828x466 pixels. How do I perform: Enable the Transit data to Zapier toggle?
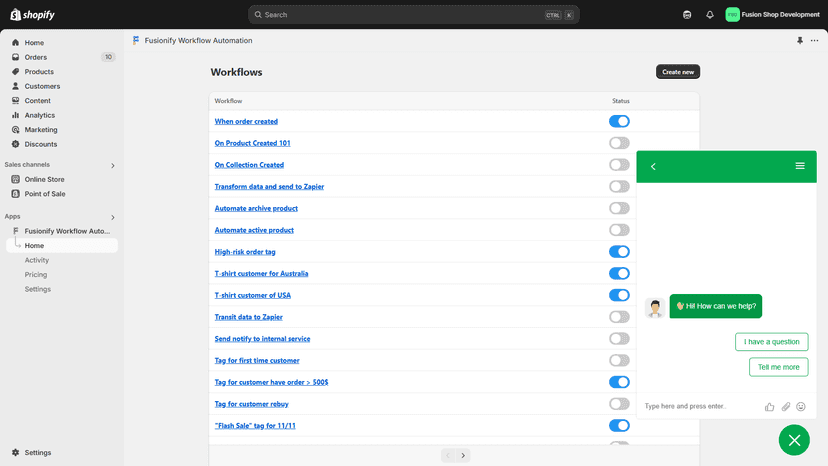coord(619,317)
